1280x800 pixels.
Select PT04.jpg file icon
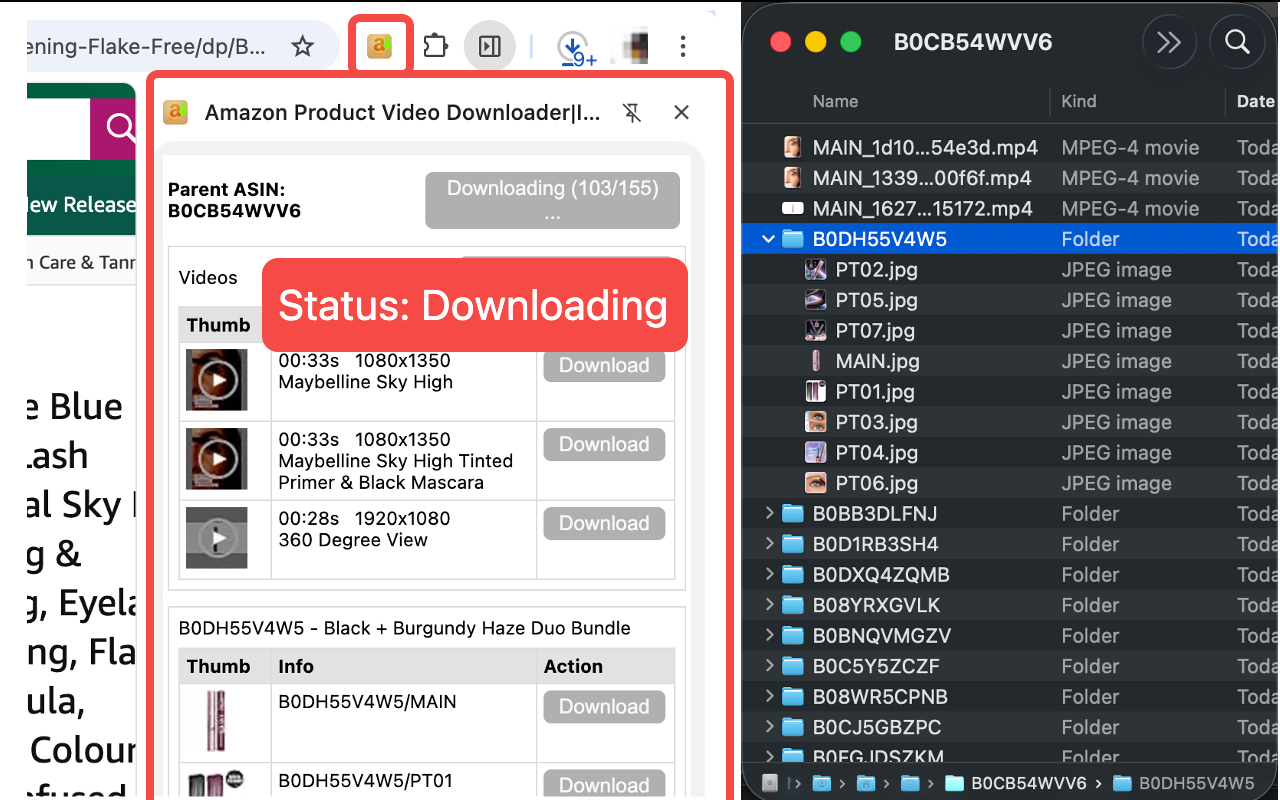pos(816,452)
